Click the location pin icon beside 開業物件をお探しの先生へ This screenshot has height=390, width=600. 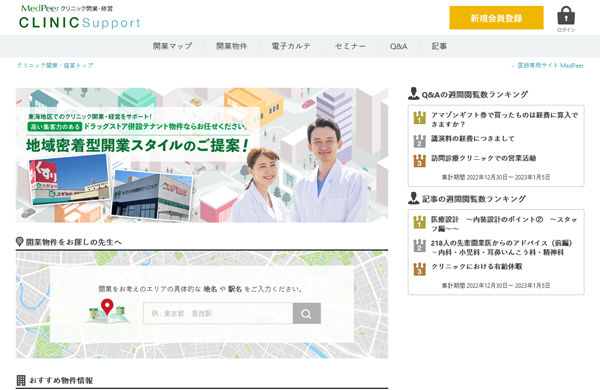pos(20,242)
